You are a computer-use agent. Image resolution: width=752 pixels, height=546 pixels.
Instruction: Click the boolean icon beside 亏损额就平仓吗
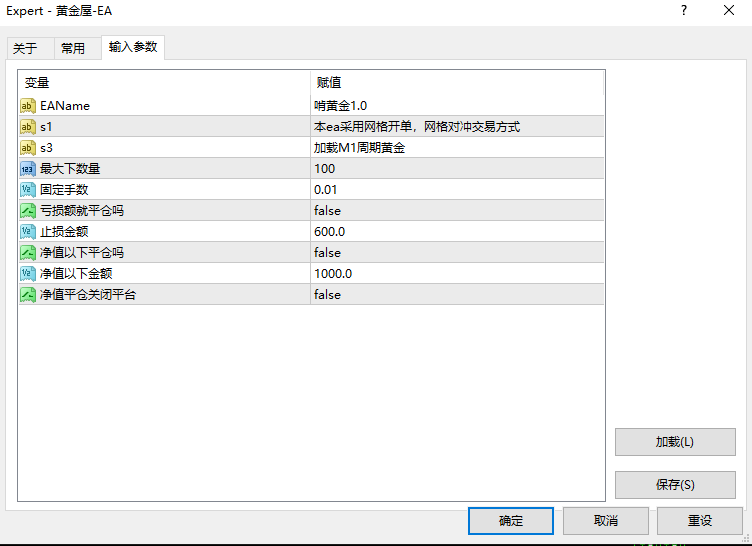pyautogui.click(x=28, y=211)
